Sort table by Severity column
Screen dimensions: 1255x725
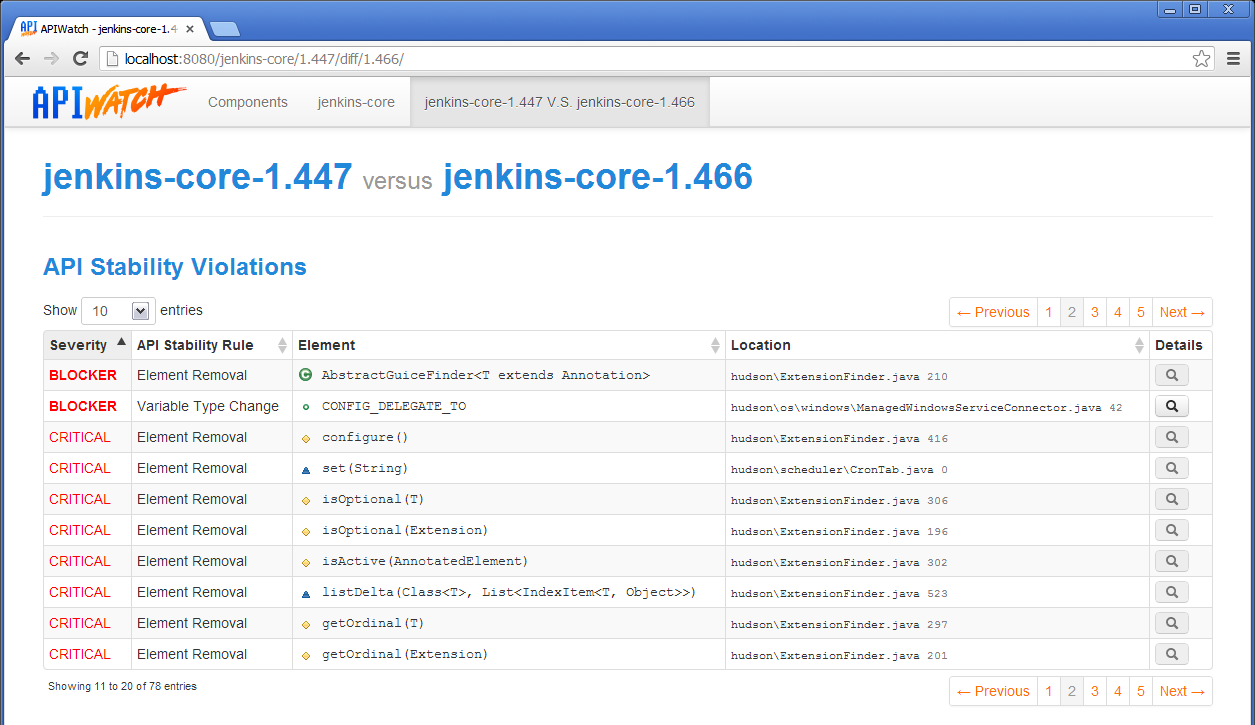coord(87,345)
